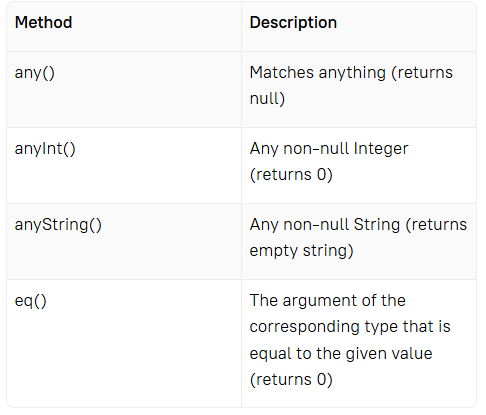Click 'empty string)' text in anyString() row
This screenshot has height=415, width=486.
[x=301, y=251]
